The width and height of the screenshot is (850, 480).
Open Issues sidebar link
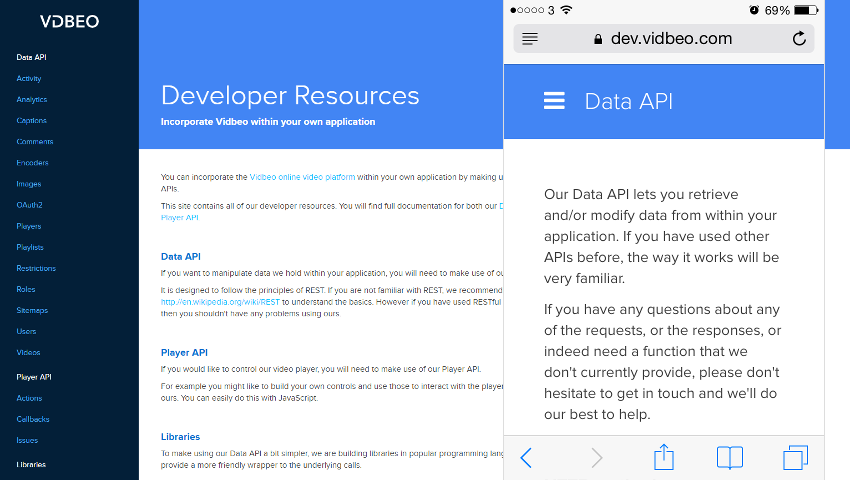click(27, 440)
